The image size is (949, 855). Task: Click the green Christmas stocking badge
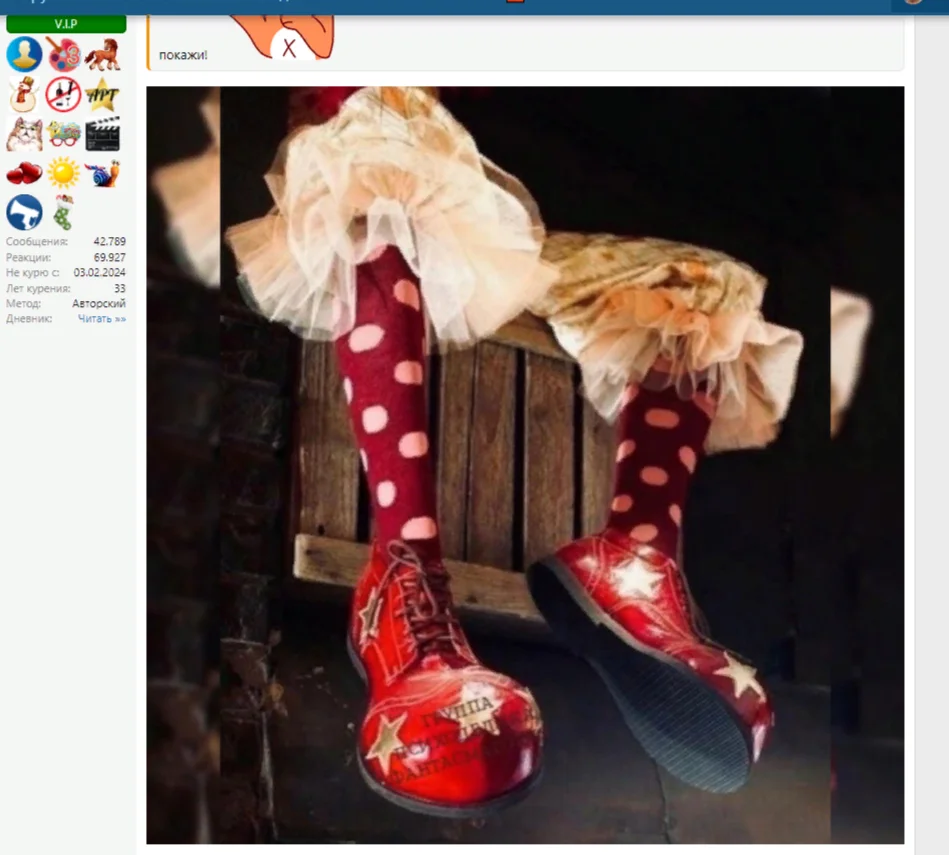coord(64,212)
